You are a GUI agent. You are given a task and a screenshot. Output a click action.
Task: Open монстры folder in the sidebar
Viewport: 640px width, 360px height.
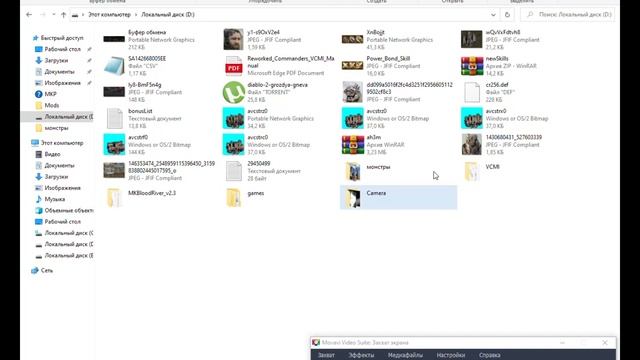(x=56, y=128)
